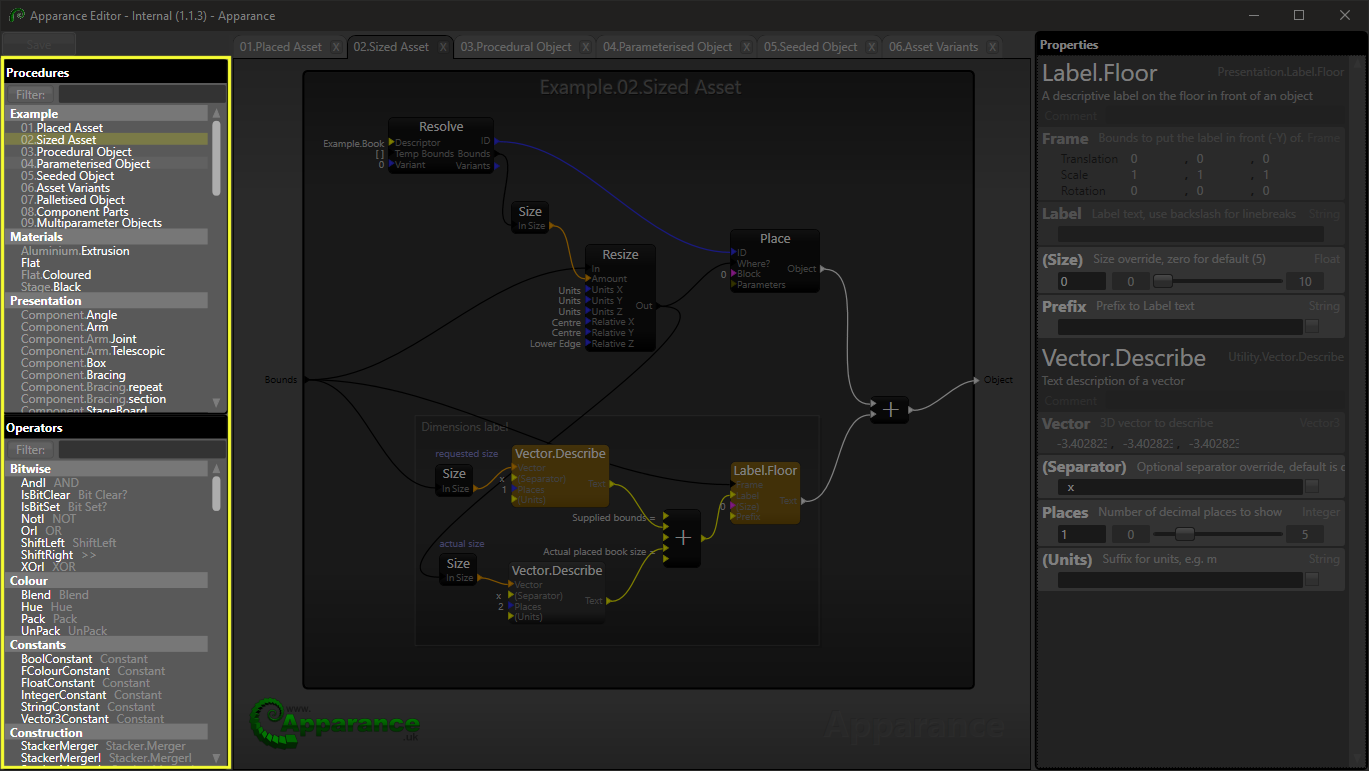Click the Places slider in Properties

tap(1185, 535)
